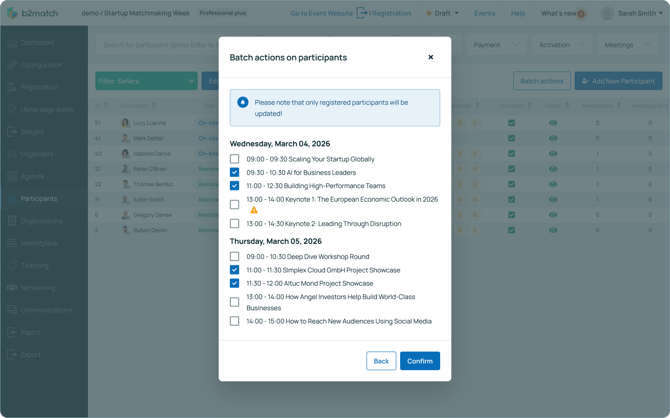670x418 pixels.
Task: Check Deep Dive Workshop Round session
Action: (x=235, y=257)
